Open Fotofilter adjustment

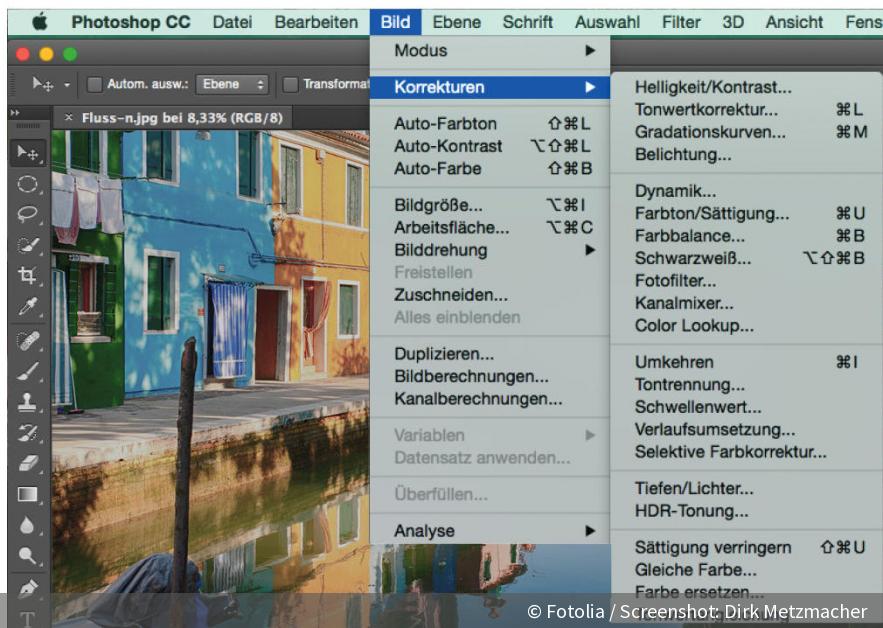[747, 280]
